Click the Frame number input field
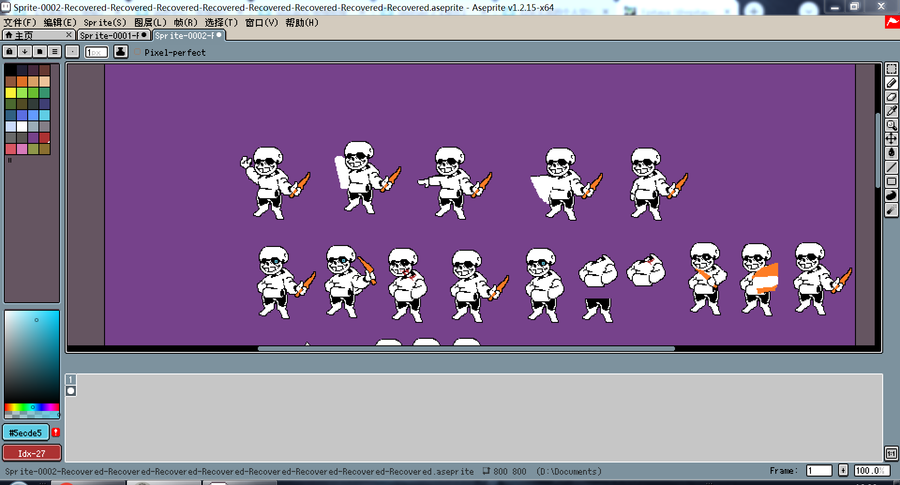Viewport: 900px width, 485px height. point(819,471)
